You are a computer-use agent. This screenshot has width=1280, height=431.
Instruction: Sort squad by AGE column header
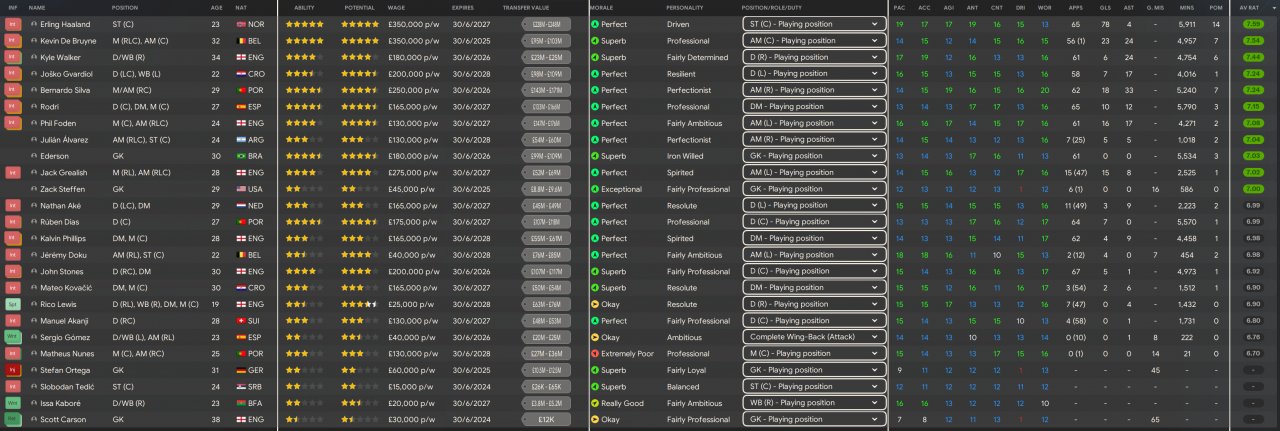[217, 7]
